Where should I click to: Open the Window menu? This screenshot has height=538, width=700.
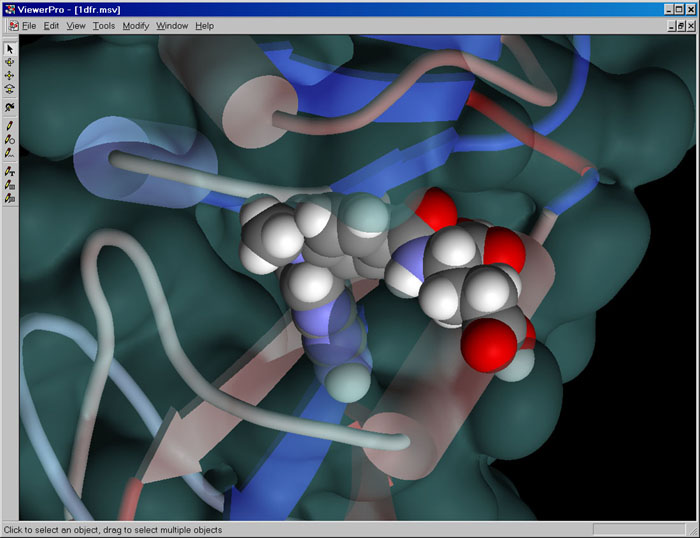[x=172, y=26]
